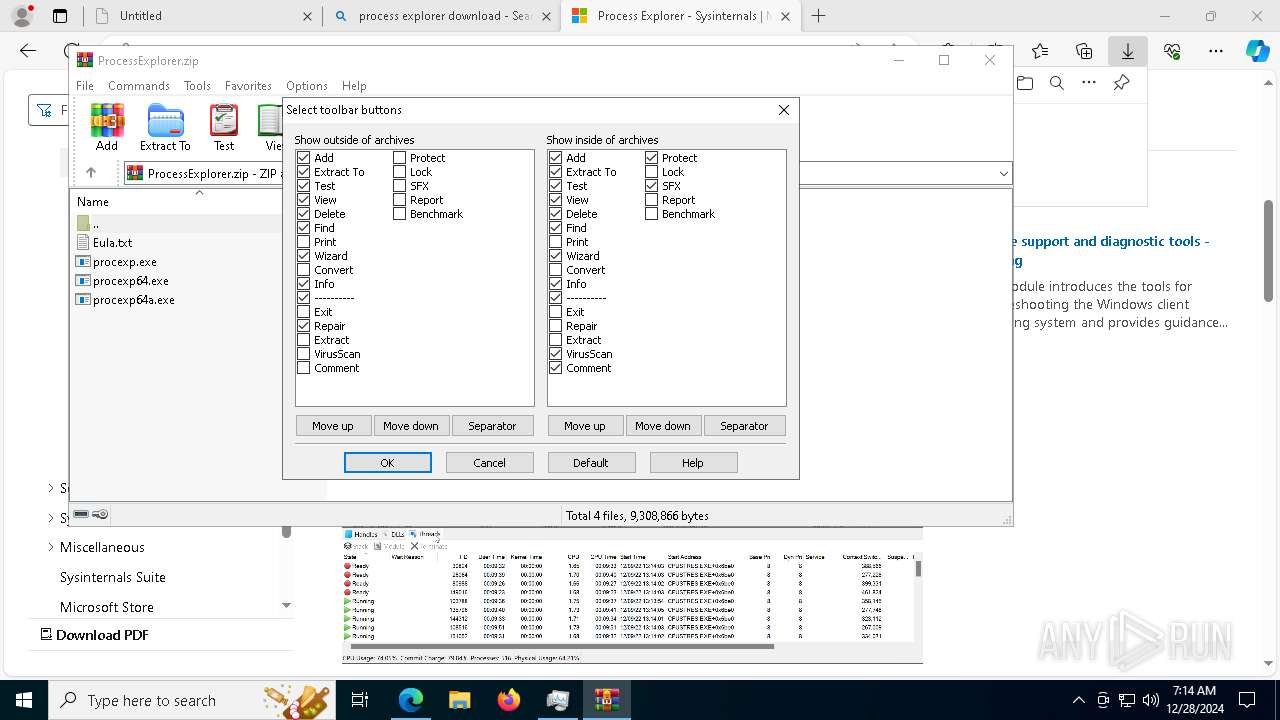Click WinRAR icon on taskbar
The height and width of the screenshot is (720, 1280).
point(607,700)
